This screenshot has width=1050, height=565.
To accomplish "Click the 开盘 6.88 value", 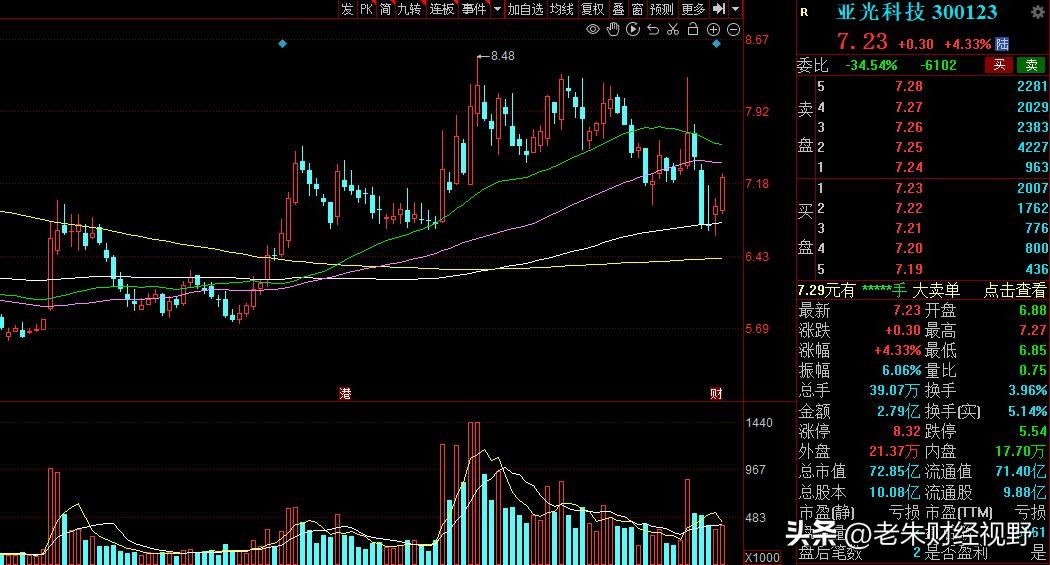I will [1033, 311].
